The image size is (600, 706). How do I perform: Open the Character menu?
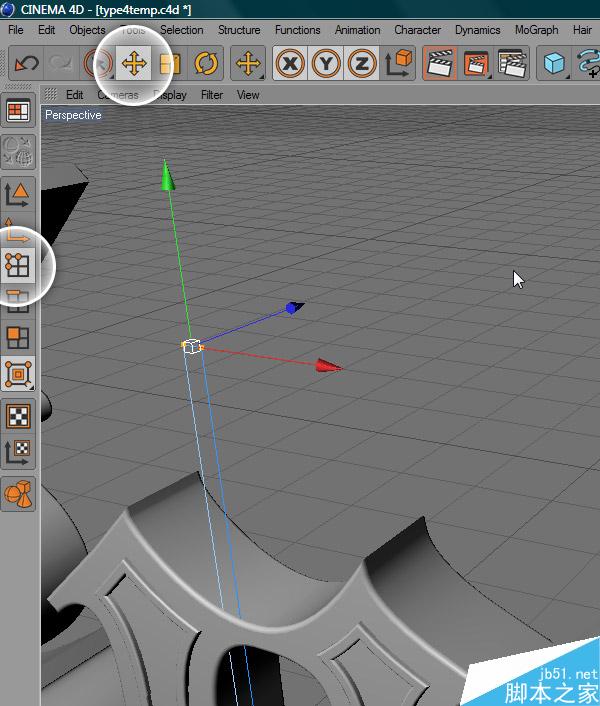[417, 30]
